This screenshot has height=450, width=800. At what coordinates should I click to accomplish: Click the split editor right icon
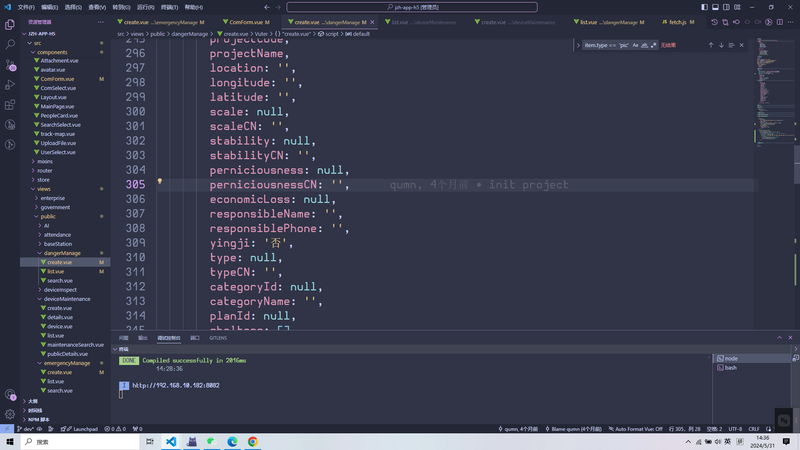[780, 22]
